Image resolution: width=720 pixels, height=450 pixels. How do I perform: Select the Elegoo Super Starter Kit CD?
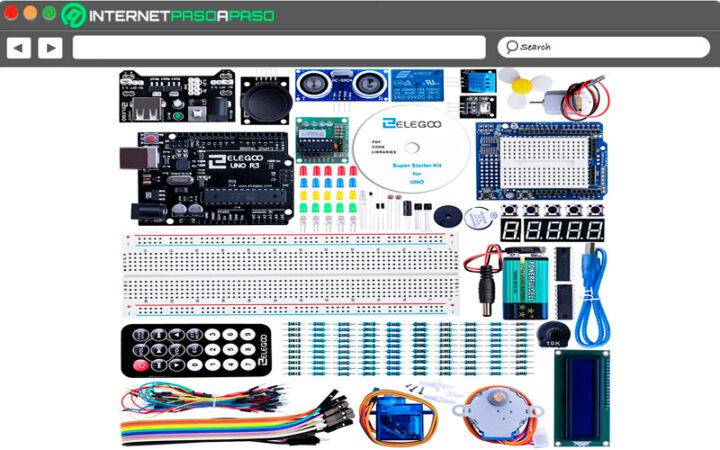tap(412, 148)
